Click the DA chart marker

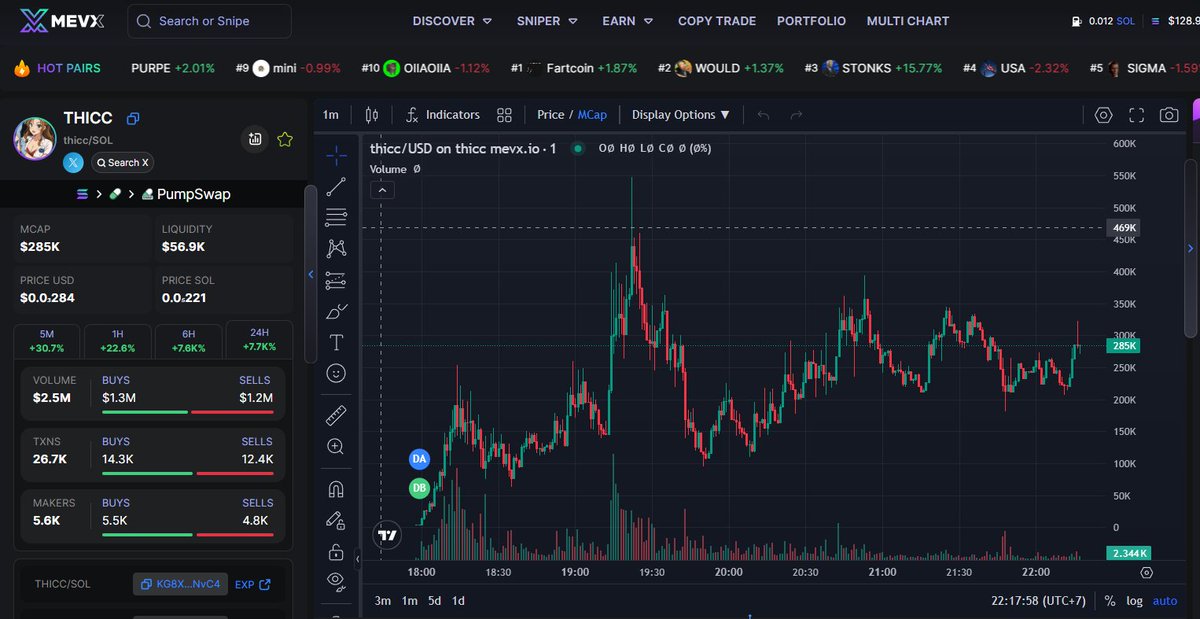click(x=419, y=459)
